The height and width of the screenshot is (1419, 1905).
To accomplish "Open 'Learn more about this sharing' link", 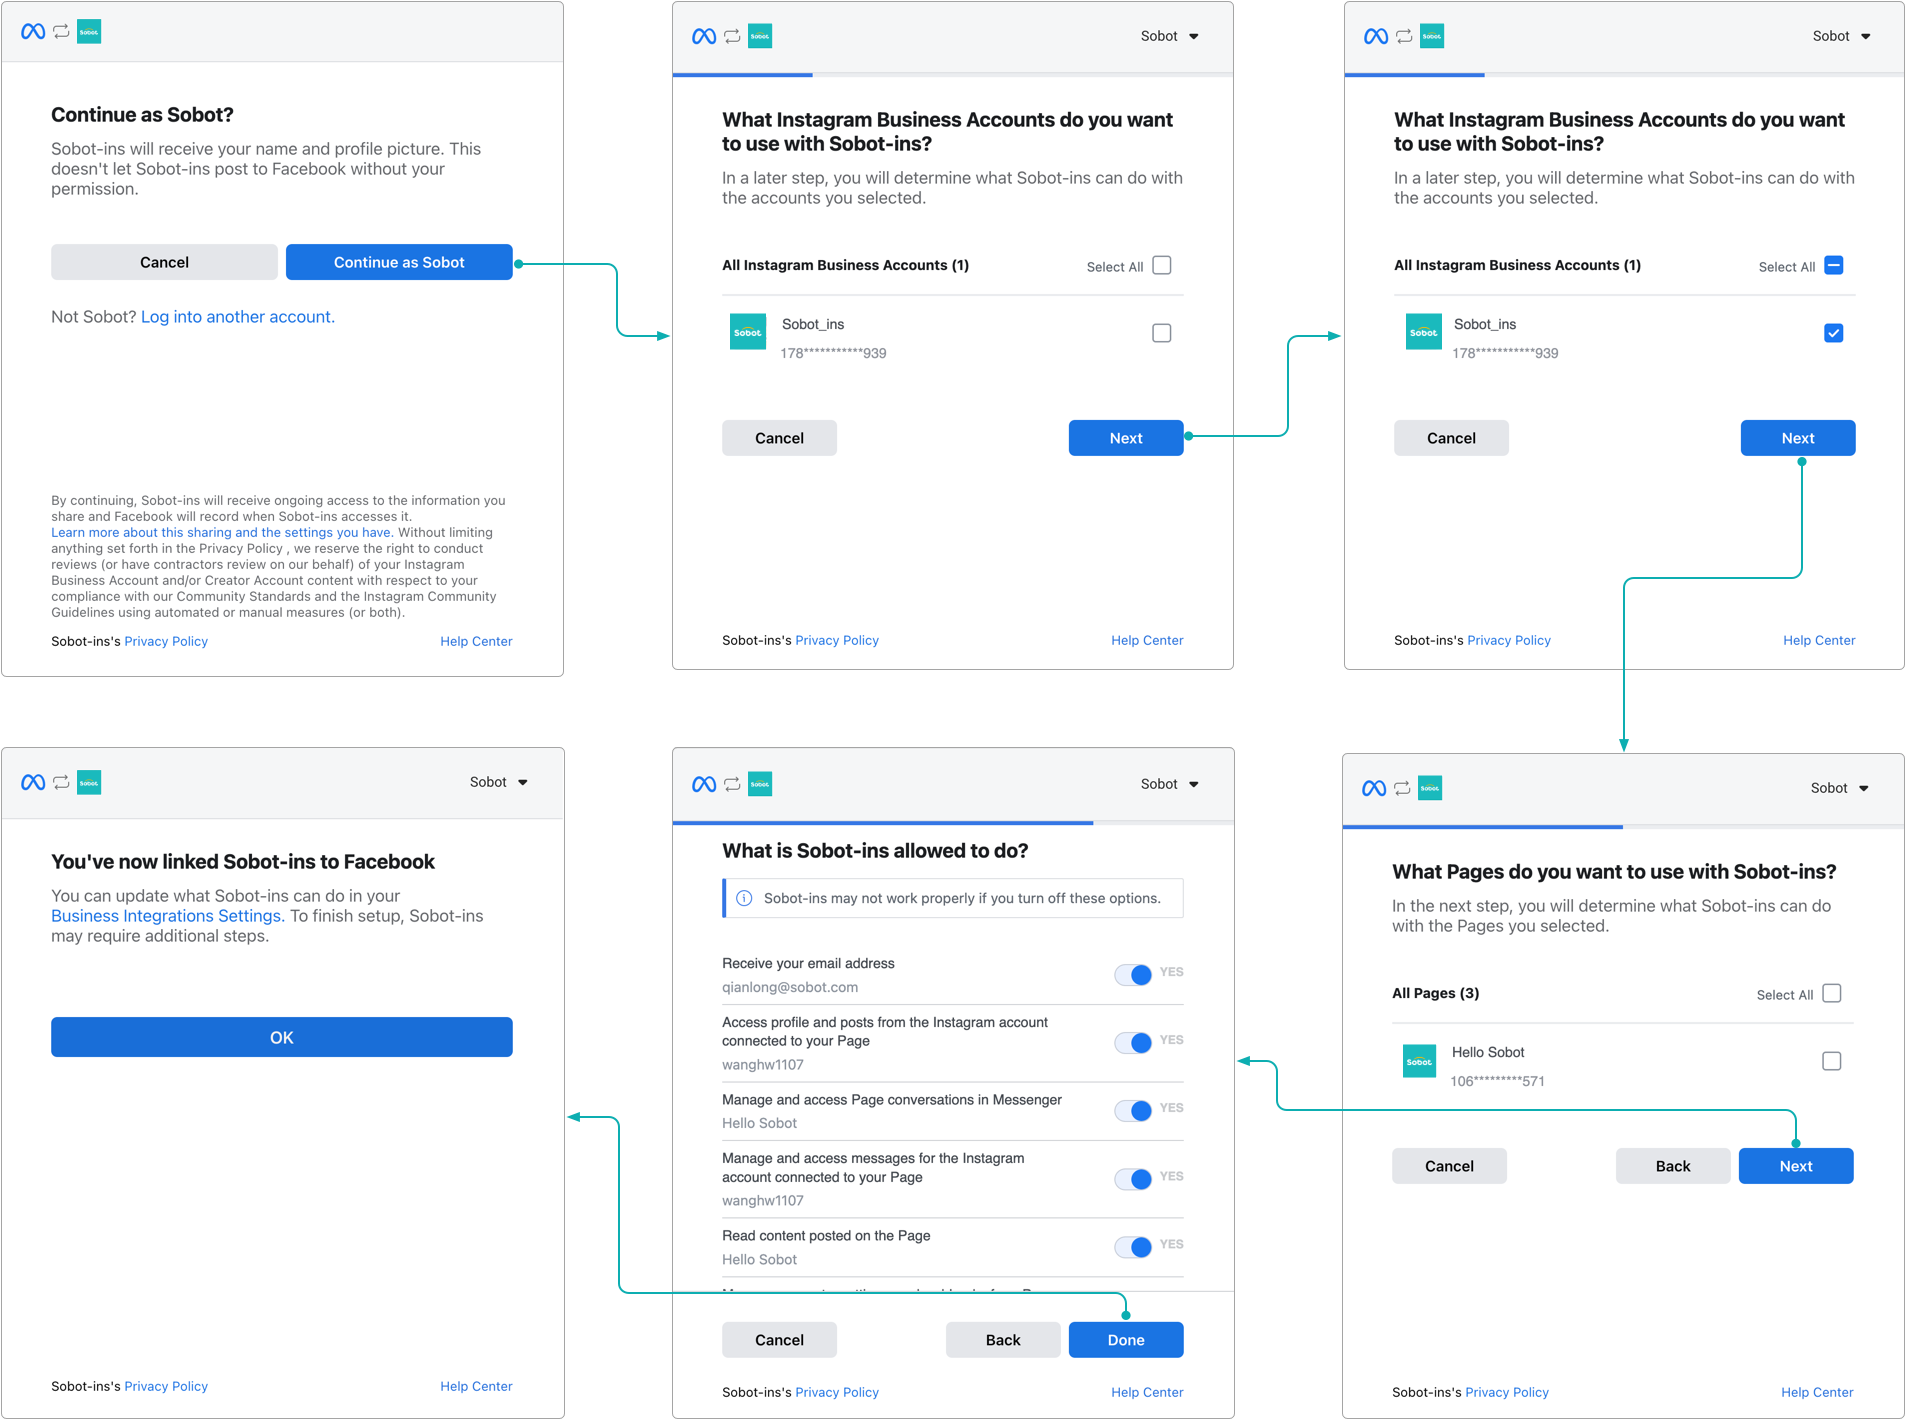I will (221, 532).
